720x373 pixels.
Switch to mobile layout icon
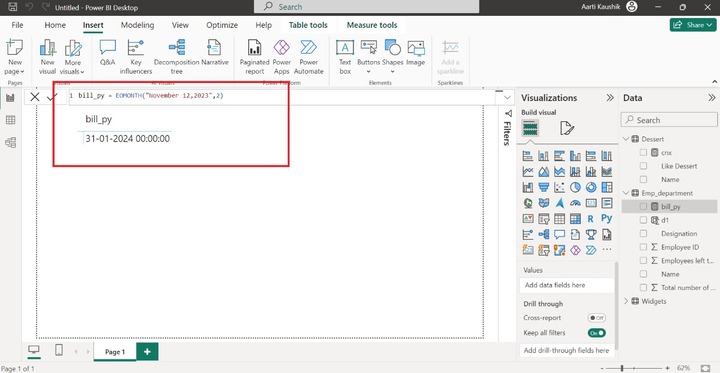[x=59, y=350]
